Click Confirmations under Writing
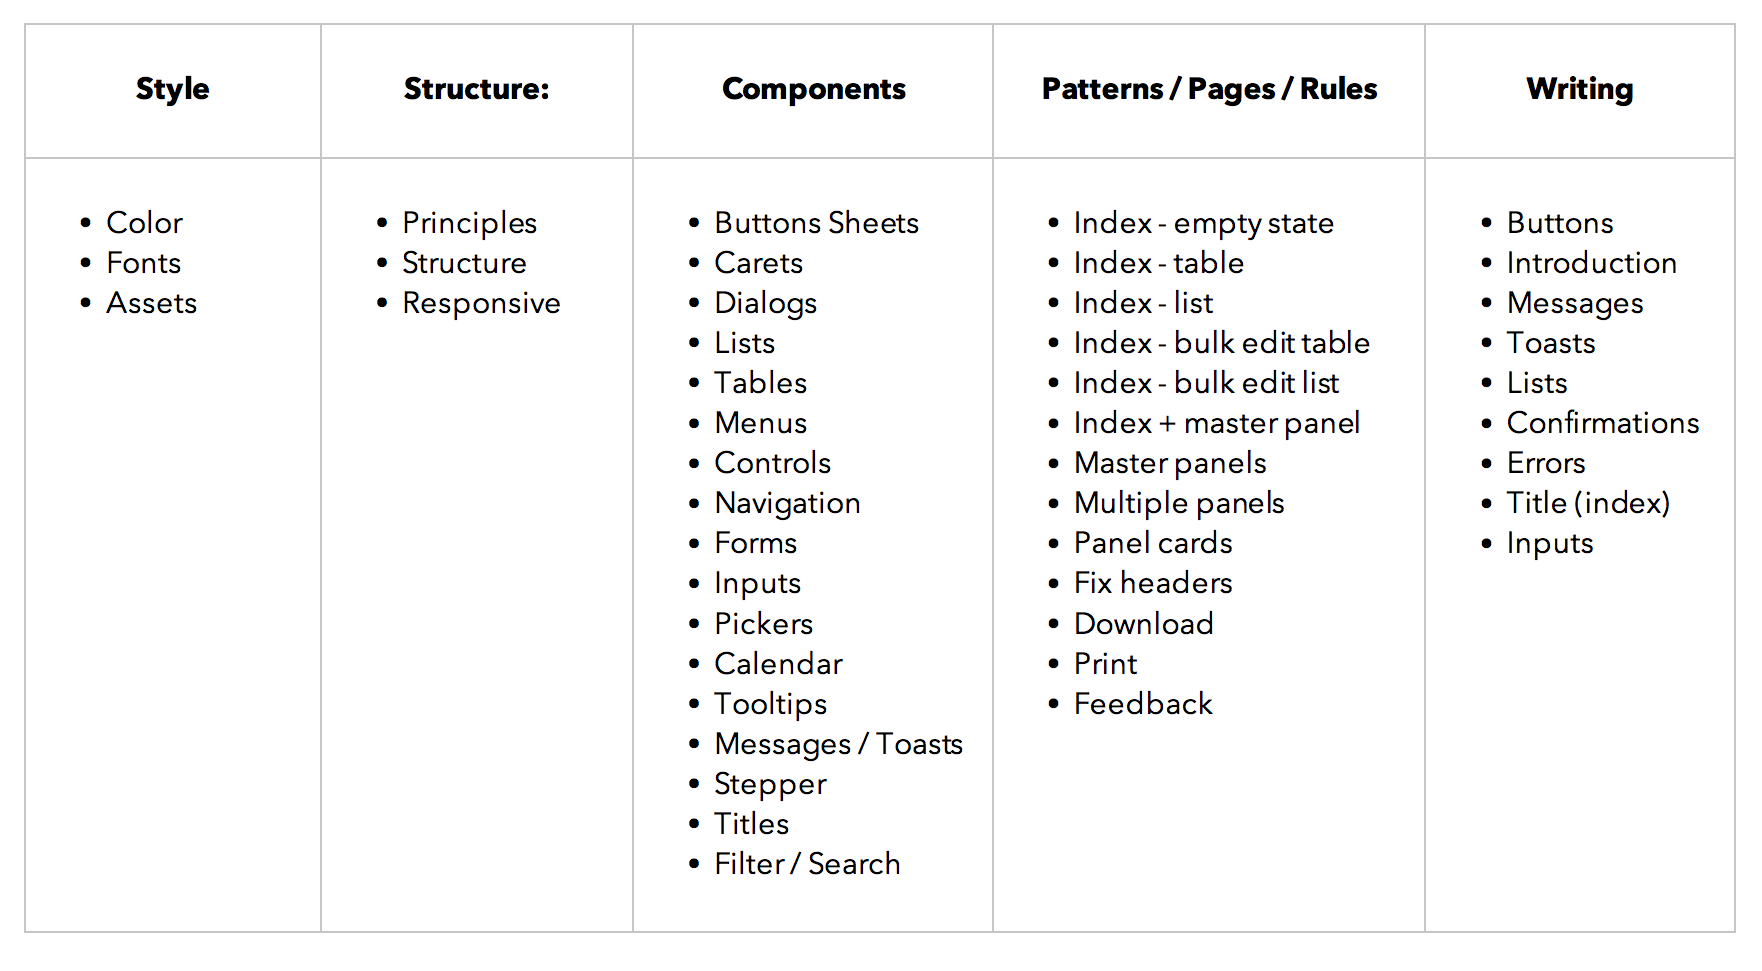This screenshot has height=971, width=1762. pyautogui.click(x=1602, y=423)
